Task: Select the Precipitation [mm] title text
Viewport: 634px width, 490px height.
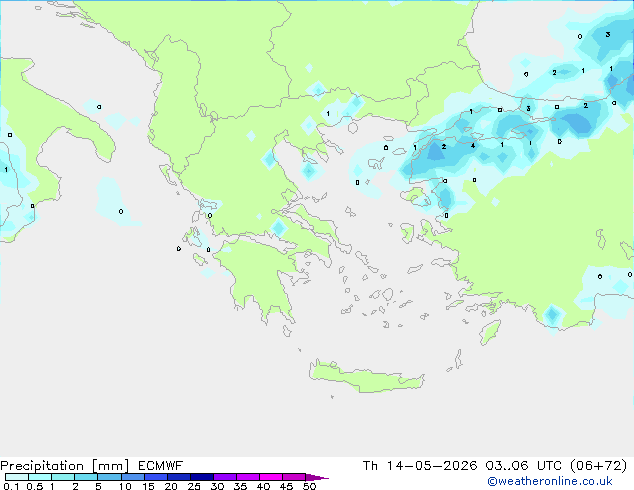Action: pos(64,466)
